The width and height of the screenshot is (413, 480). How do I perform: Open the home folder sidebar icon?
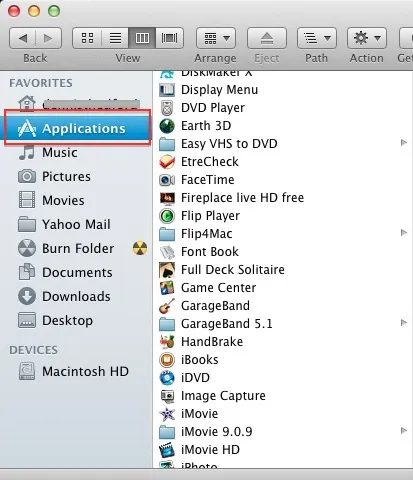click(x=27, y=103)
